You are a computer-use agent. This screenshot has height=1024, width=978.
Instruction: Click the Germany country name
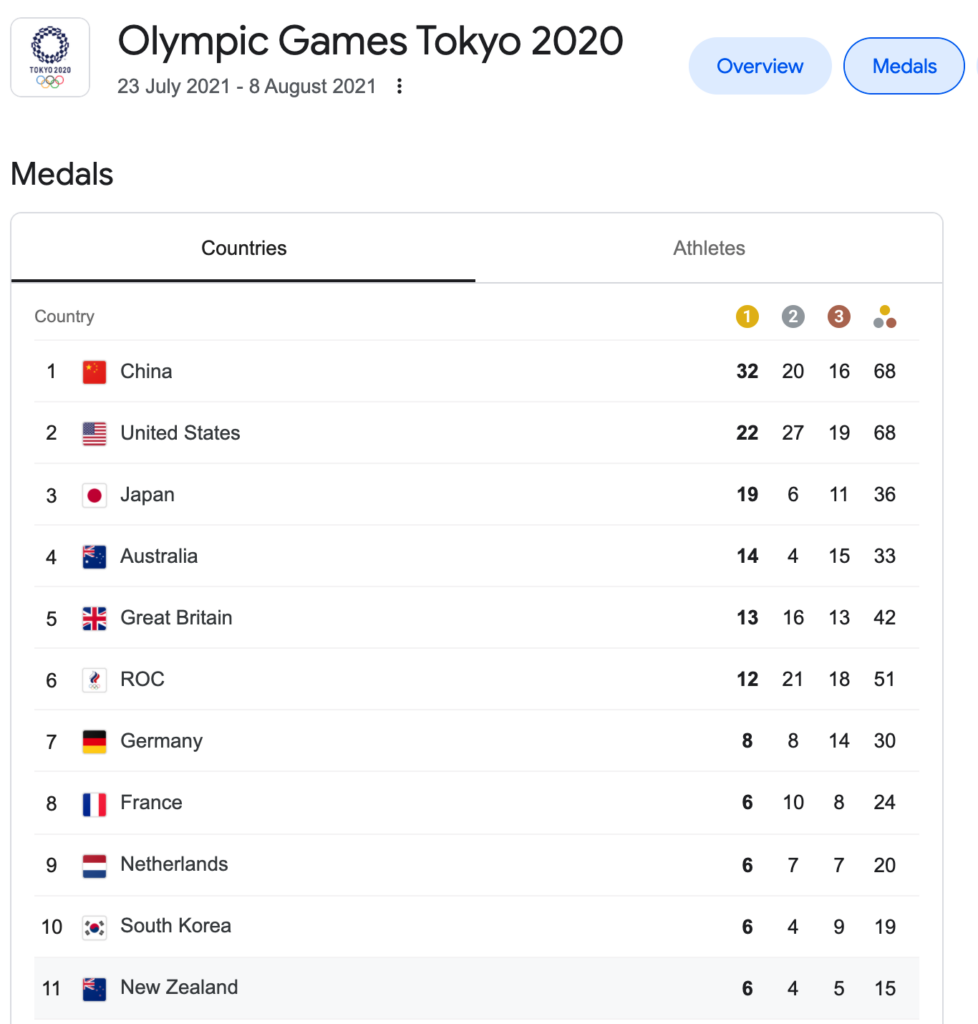pyautogui.click(x=161, y=741)
